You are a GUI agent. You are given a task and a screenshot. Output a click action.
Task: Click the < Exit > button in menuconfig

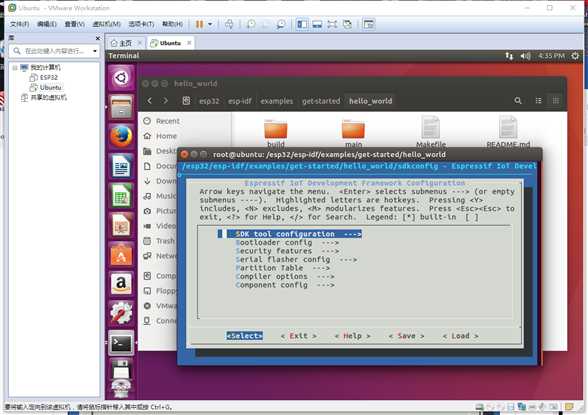pos(298,336)
